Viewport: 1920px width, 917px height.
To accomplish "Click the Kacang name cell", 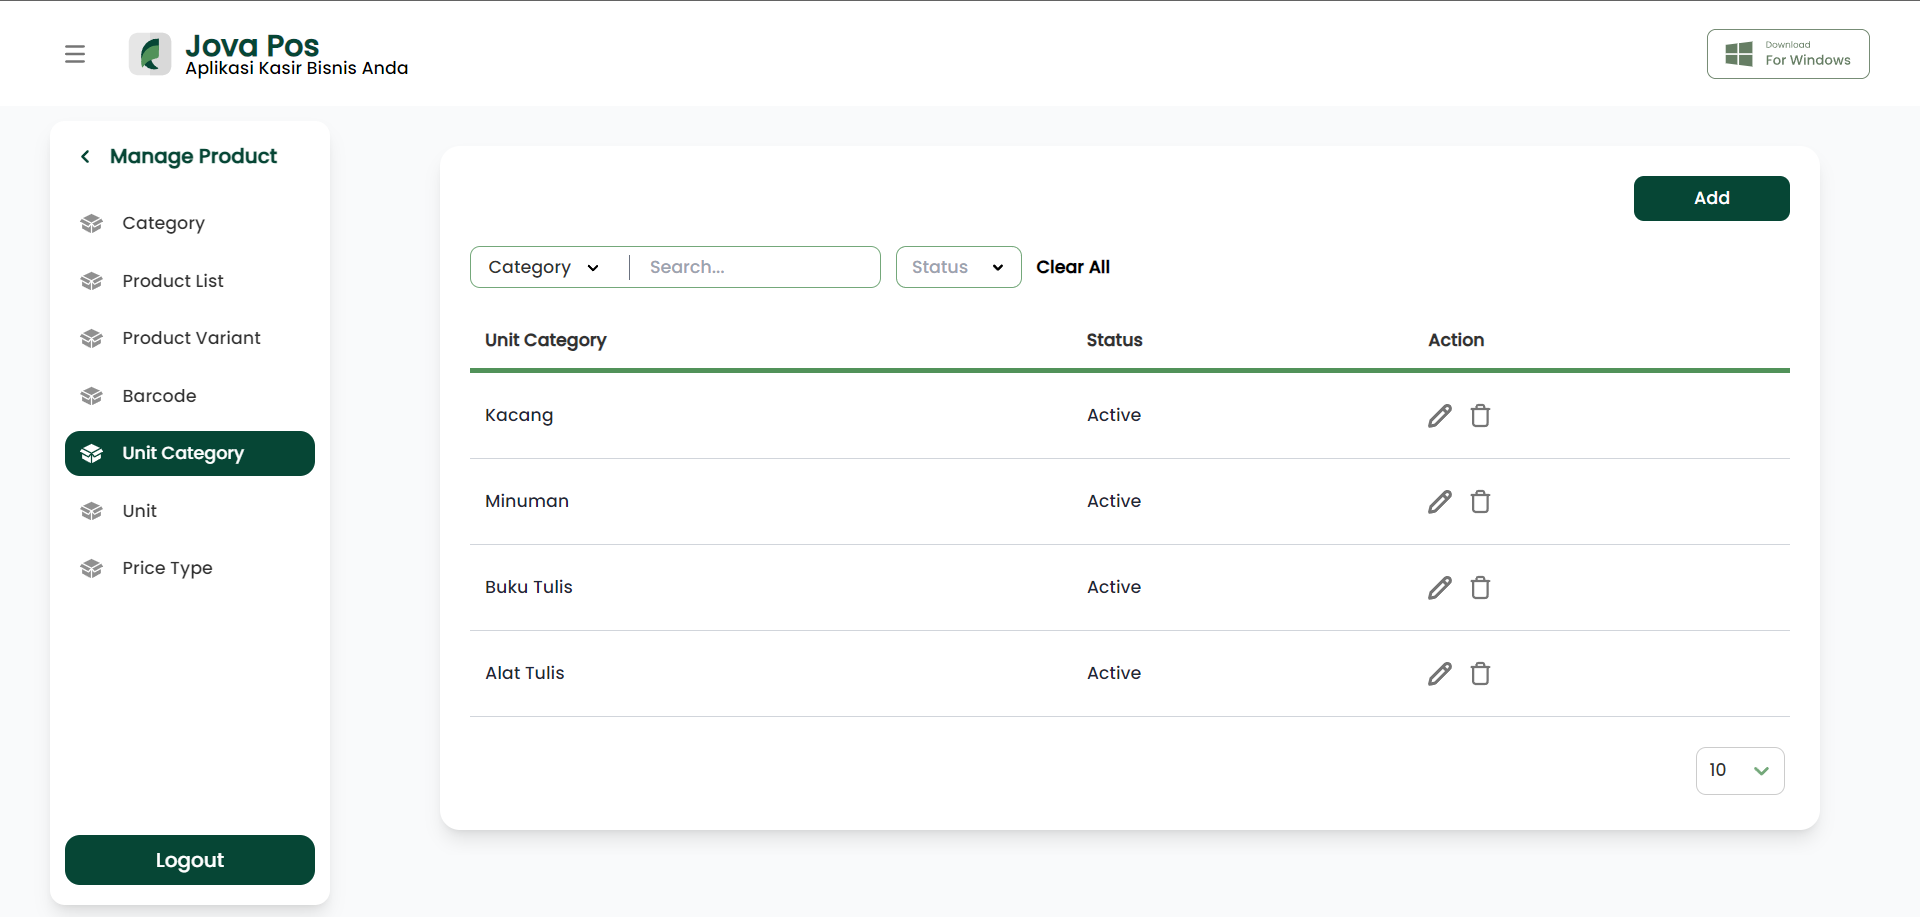I will (x=519, y=415).
